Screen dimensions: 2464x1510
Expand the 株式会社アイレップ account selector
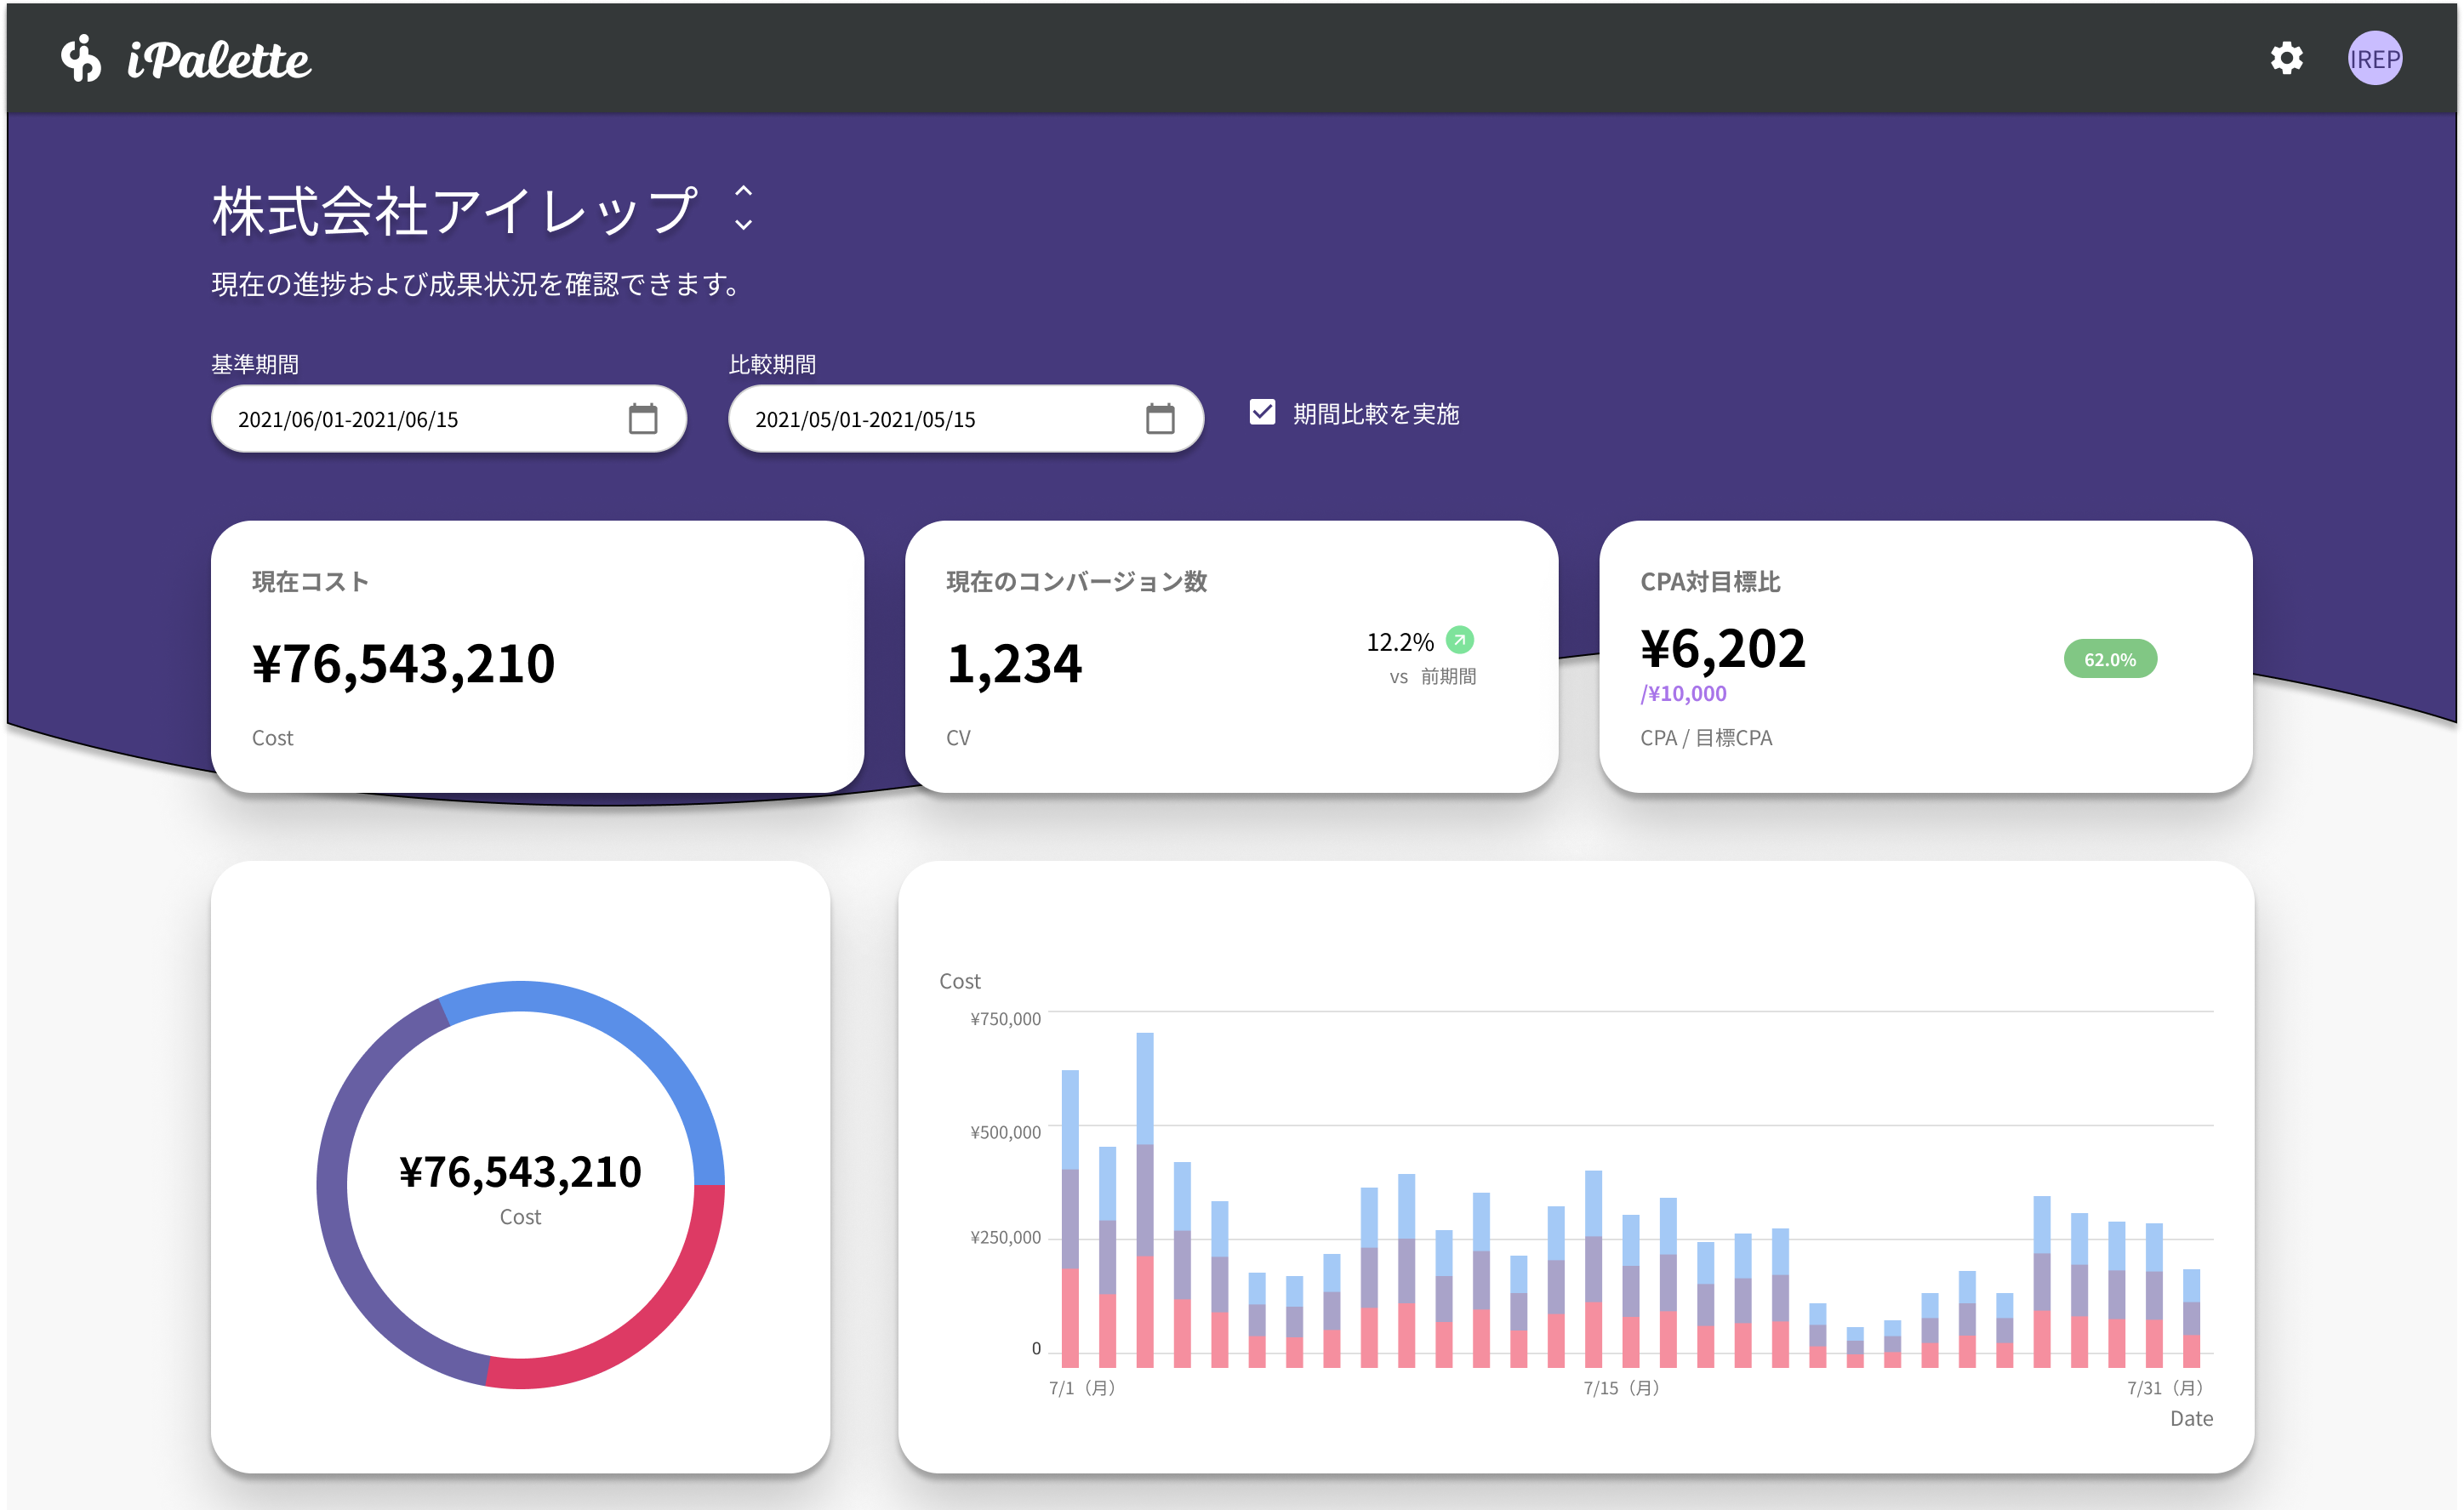(x=743, y=208)
